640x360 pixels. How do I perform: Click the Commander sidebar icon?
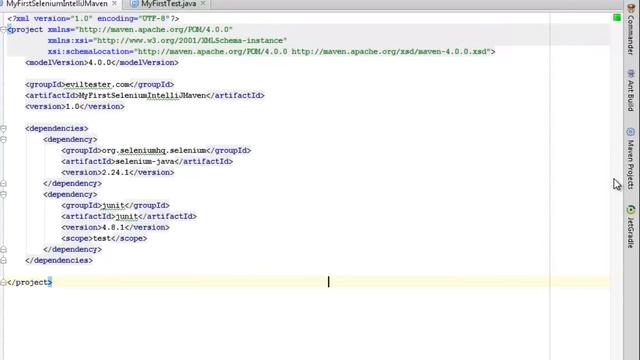coord(631,9)
